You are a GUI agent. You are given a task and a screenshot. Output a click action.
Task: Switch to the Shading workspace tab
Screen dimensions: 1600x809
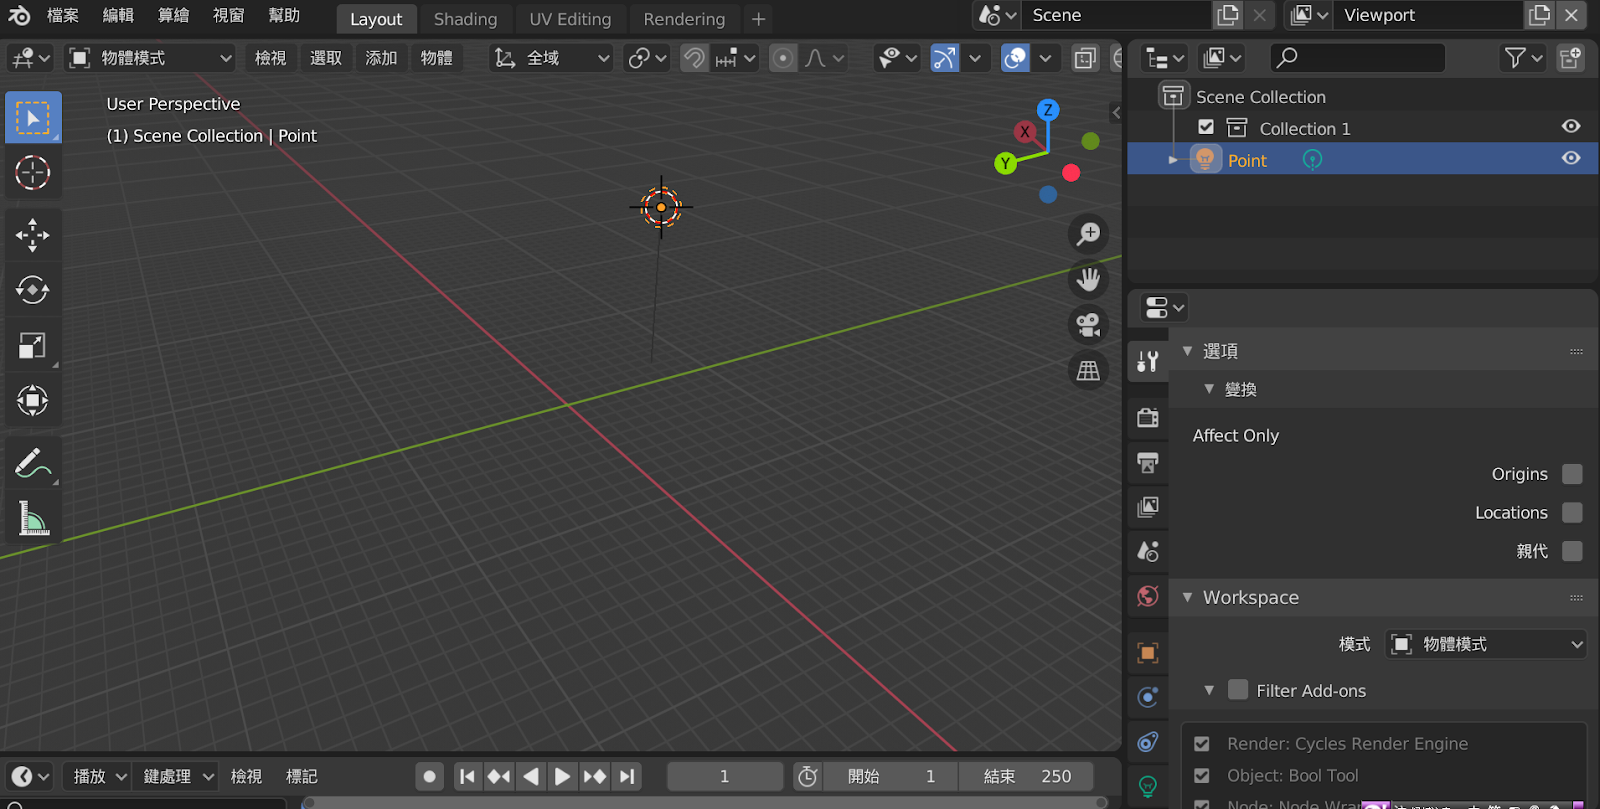click(x=465, y=19)
